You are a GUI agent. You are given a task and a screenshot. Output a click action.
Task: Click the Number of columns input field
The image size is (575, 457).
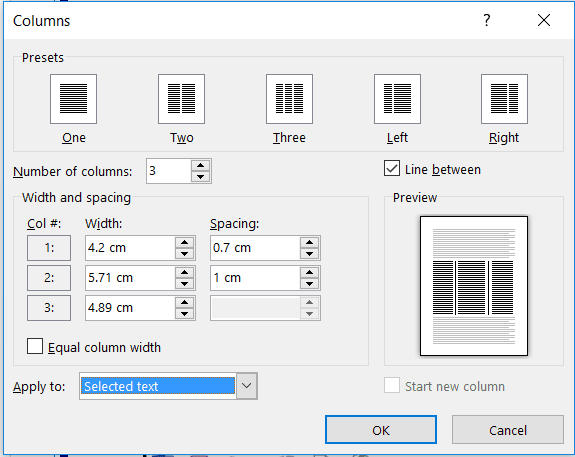(169, 171)
